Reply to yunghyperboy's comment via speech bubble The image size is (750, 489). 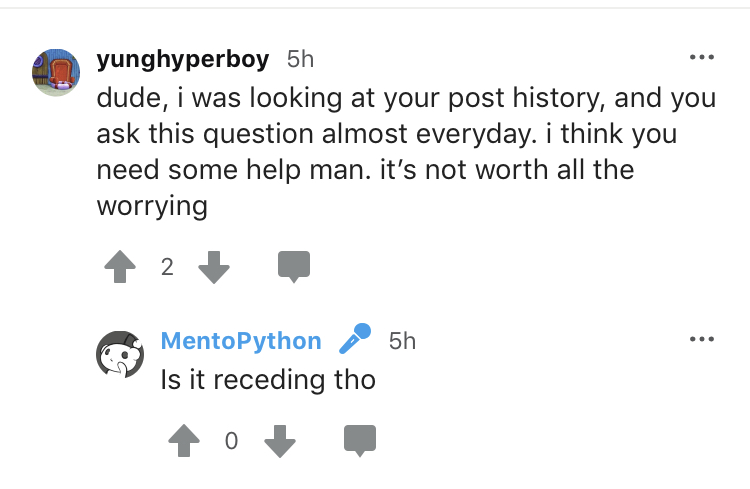point(294,266)
